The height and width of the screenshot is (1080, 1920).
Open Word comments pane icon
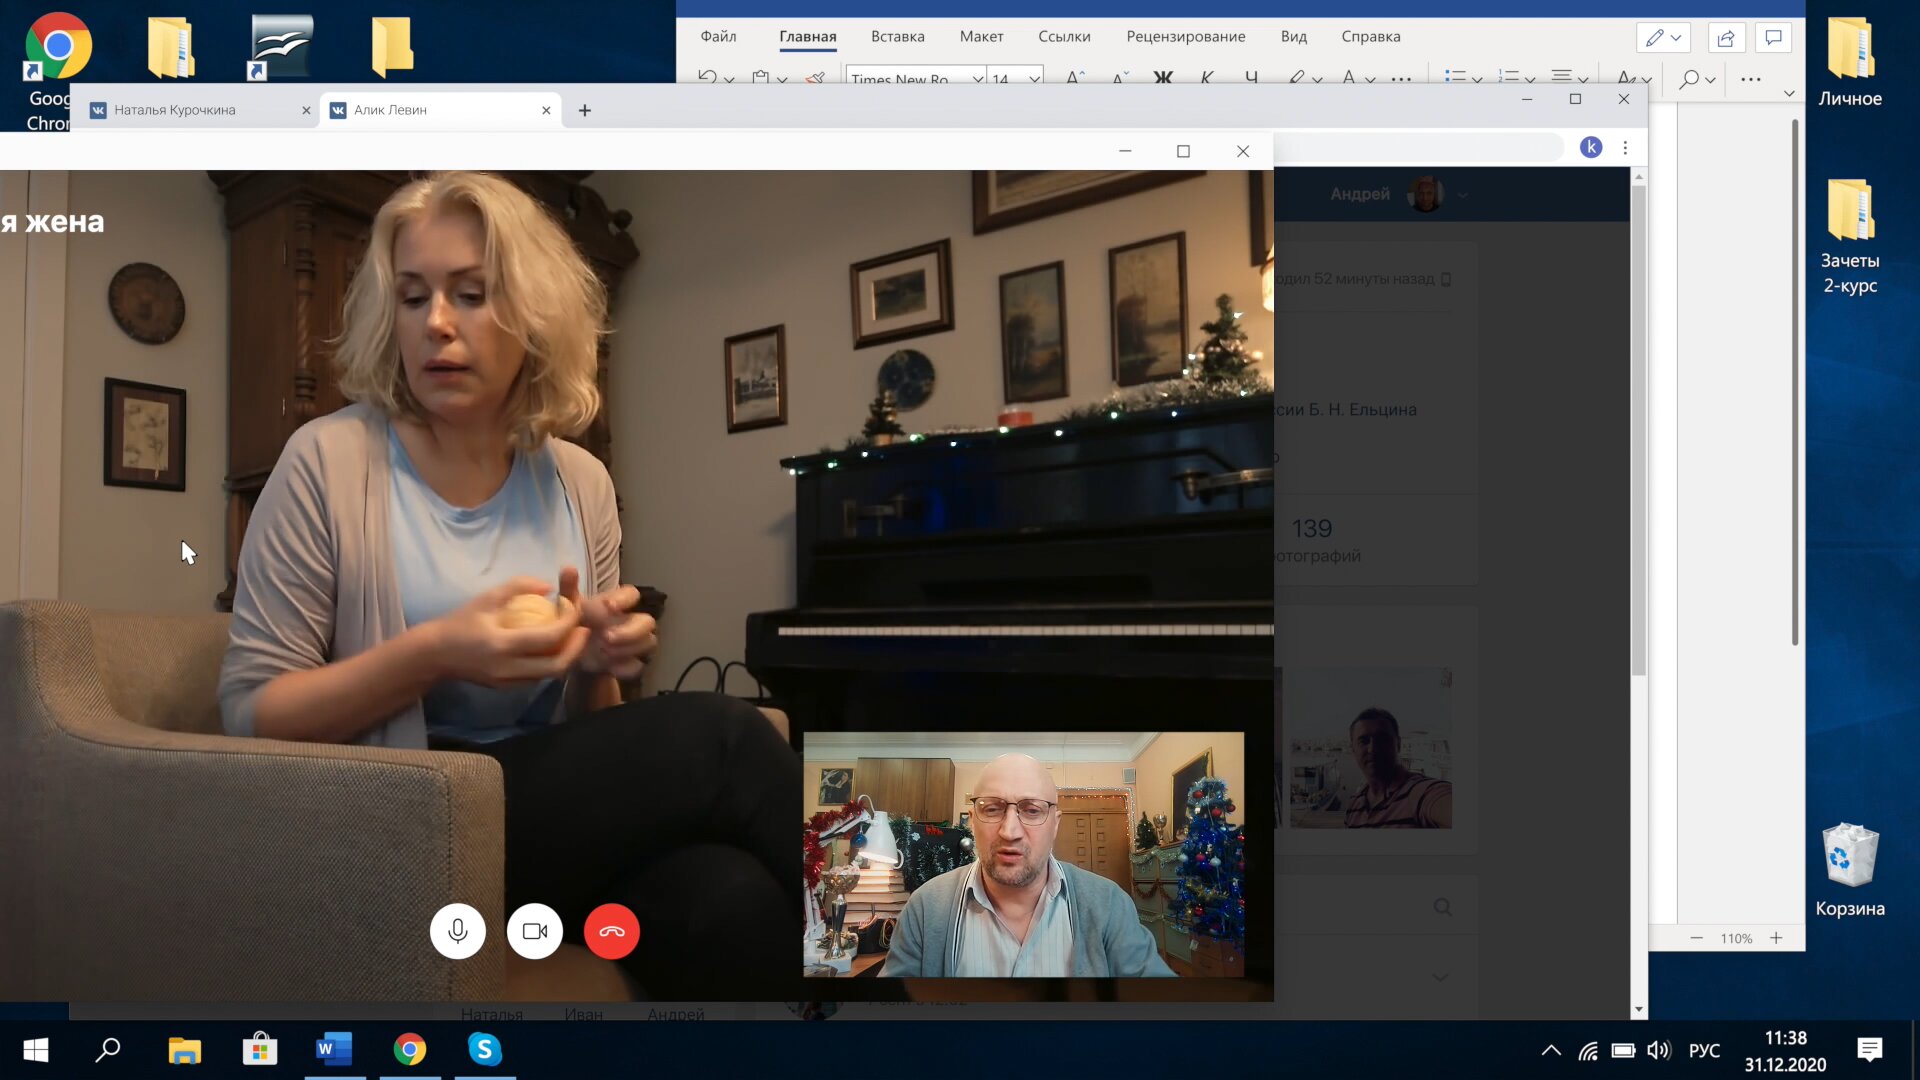[1773, 38]
